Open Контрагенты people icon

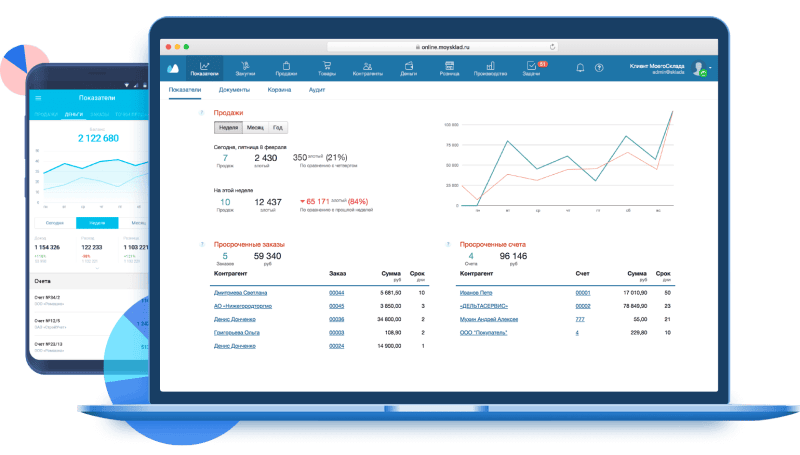click(367, 66)
